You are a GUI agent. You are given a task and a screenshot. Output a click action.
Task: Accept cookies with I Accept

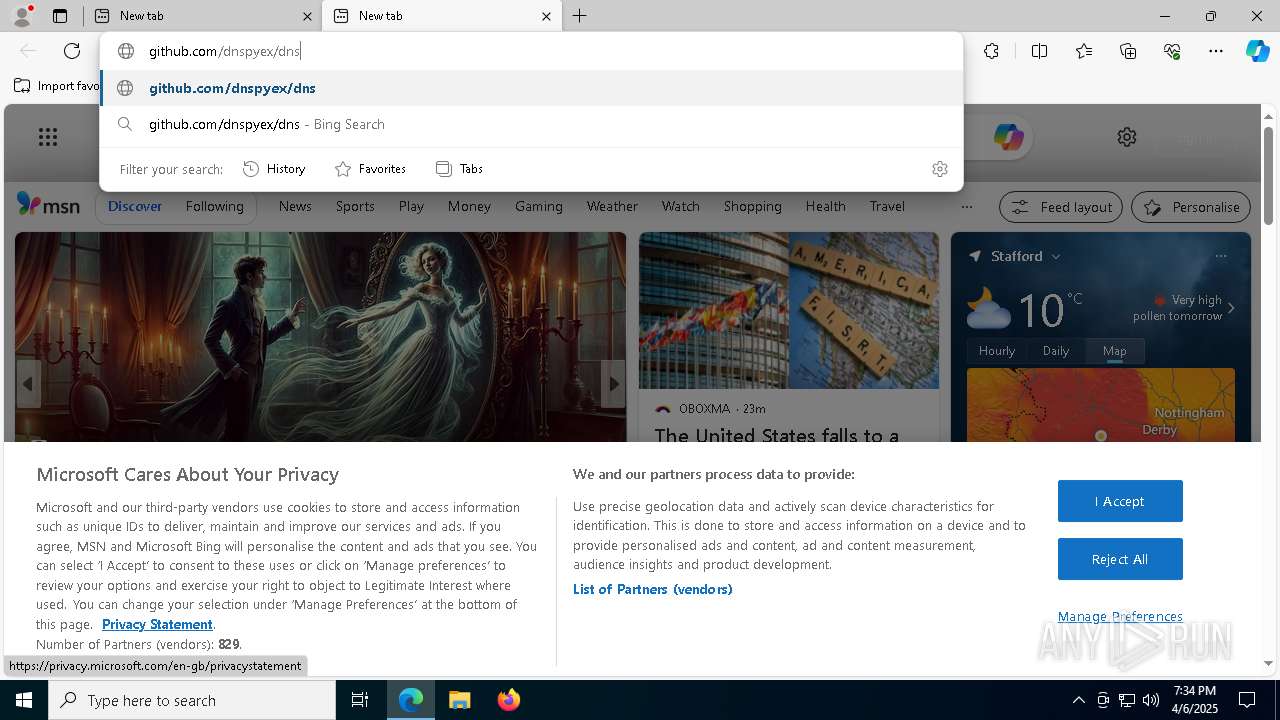point(1120,501)
